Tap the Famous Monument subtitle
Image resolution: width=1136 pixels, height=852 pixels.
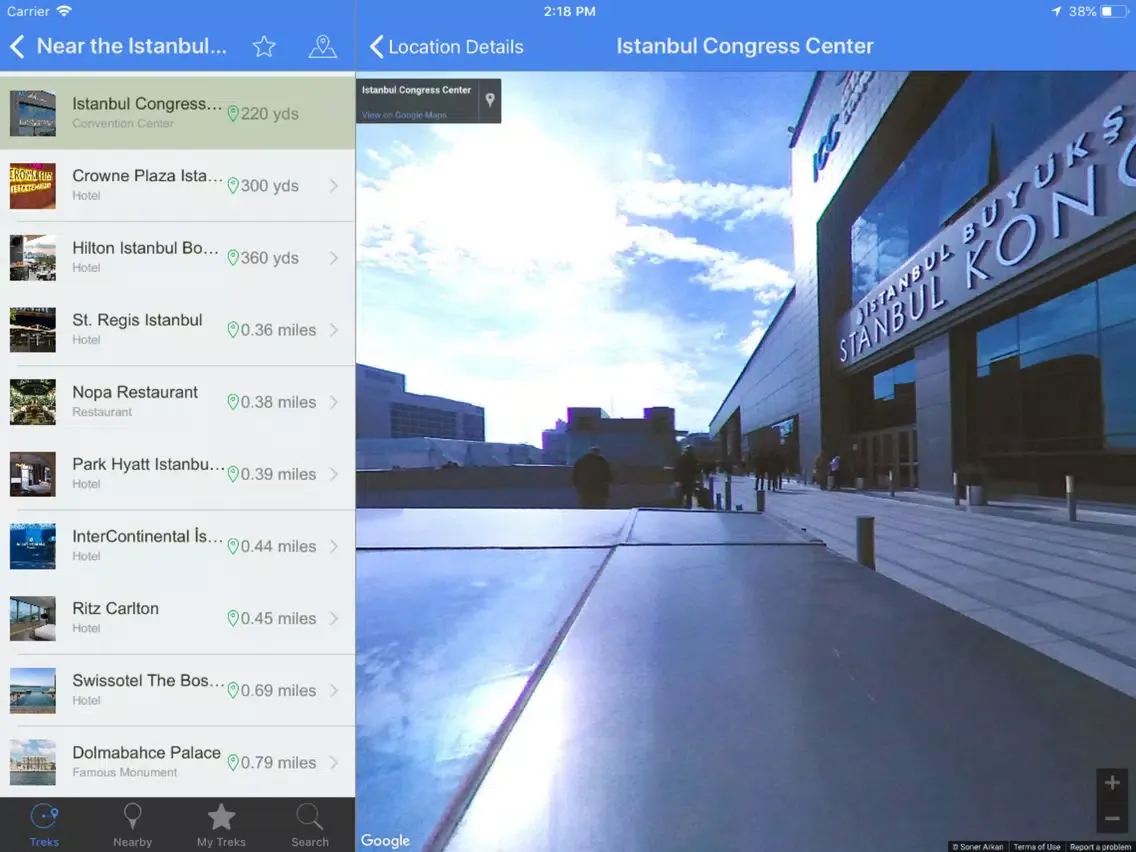pos(125,772)
